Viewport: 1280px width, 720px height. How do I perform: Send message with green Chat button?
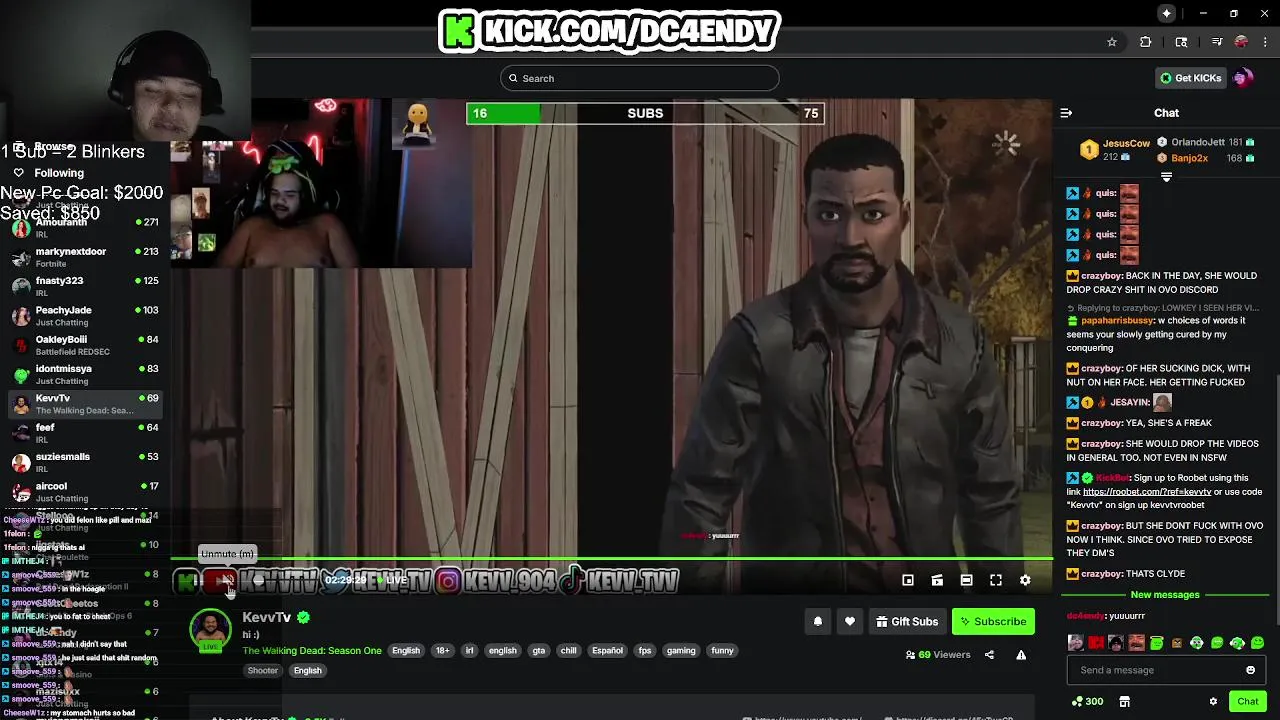(x=1247, y=702)
